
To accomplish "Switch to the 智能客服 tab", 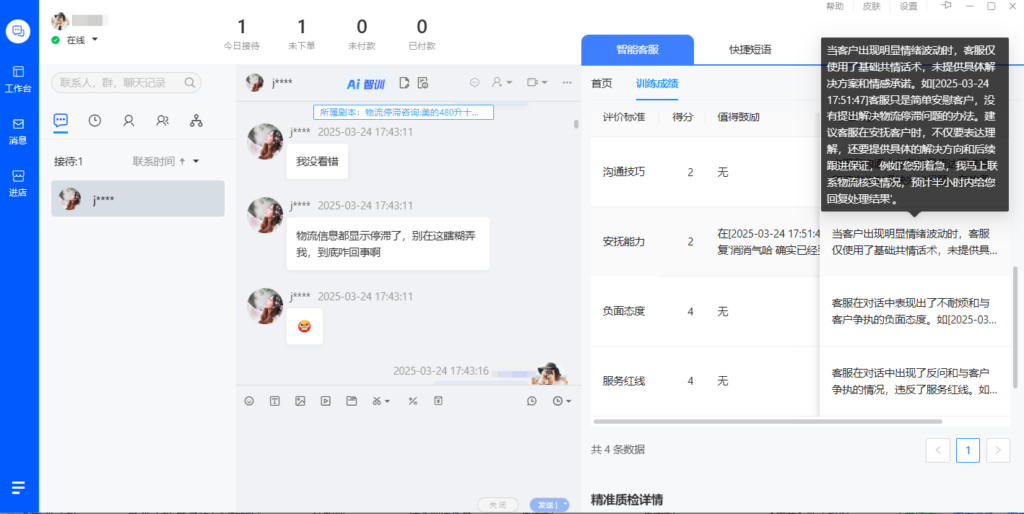I will pyautogui.click(x=637, y=50).
